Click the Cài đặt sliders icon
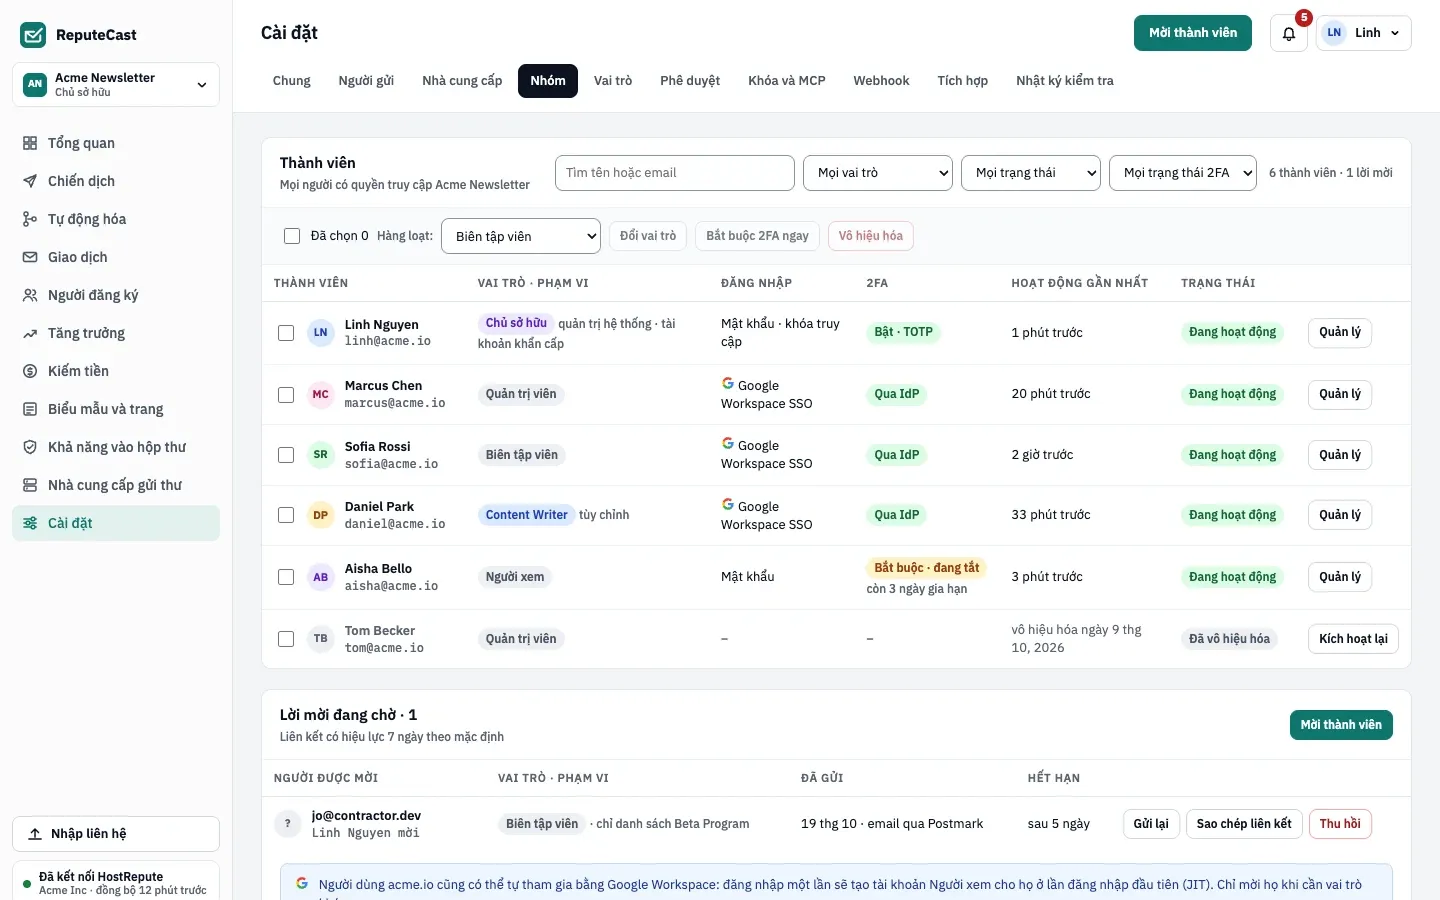Viewport: 1440px width, 900px height. pyautogui.click(x=30, y=523)
